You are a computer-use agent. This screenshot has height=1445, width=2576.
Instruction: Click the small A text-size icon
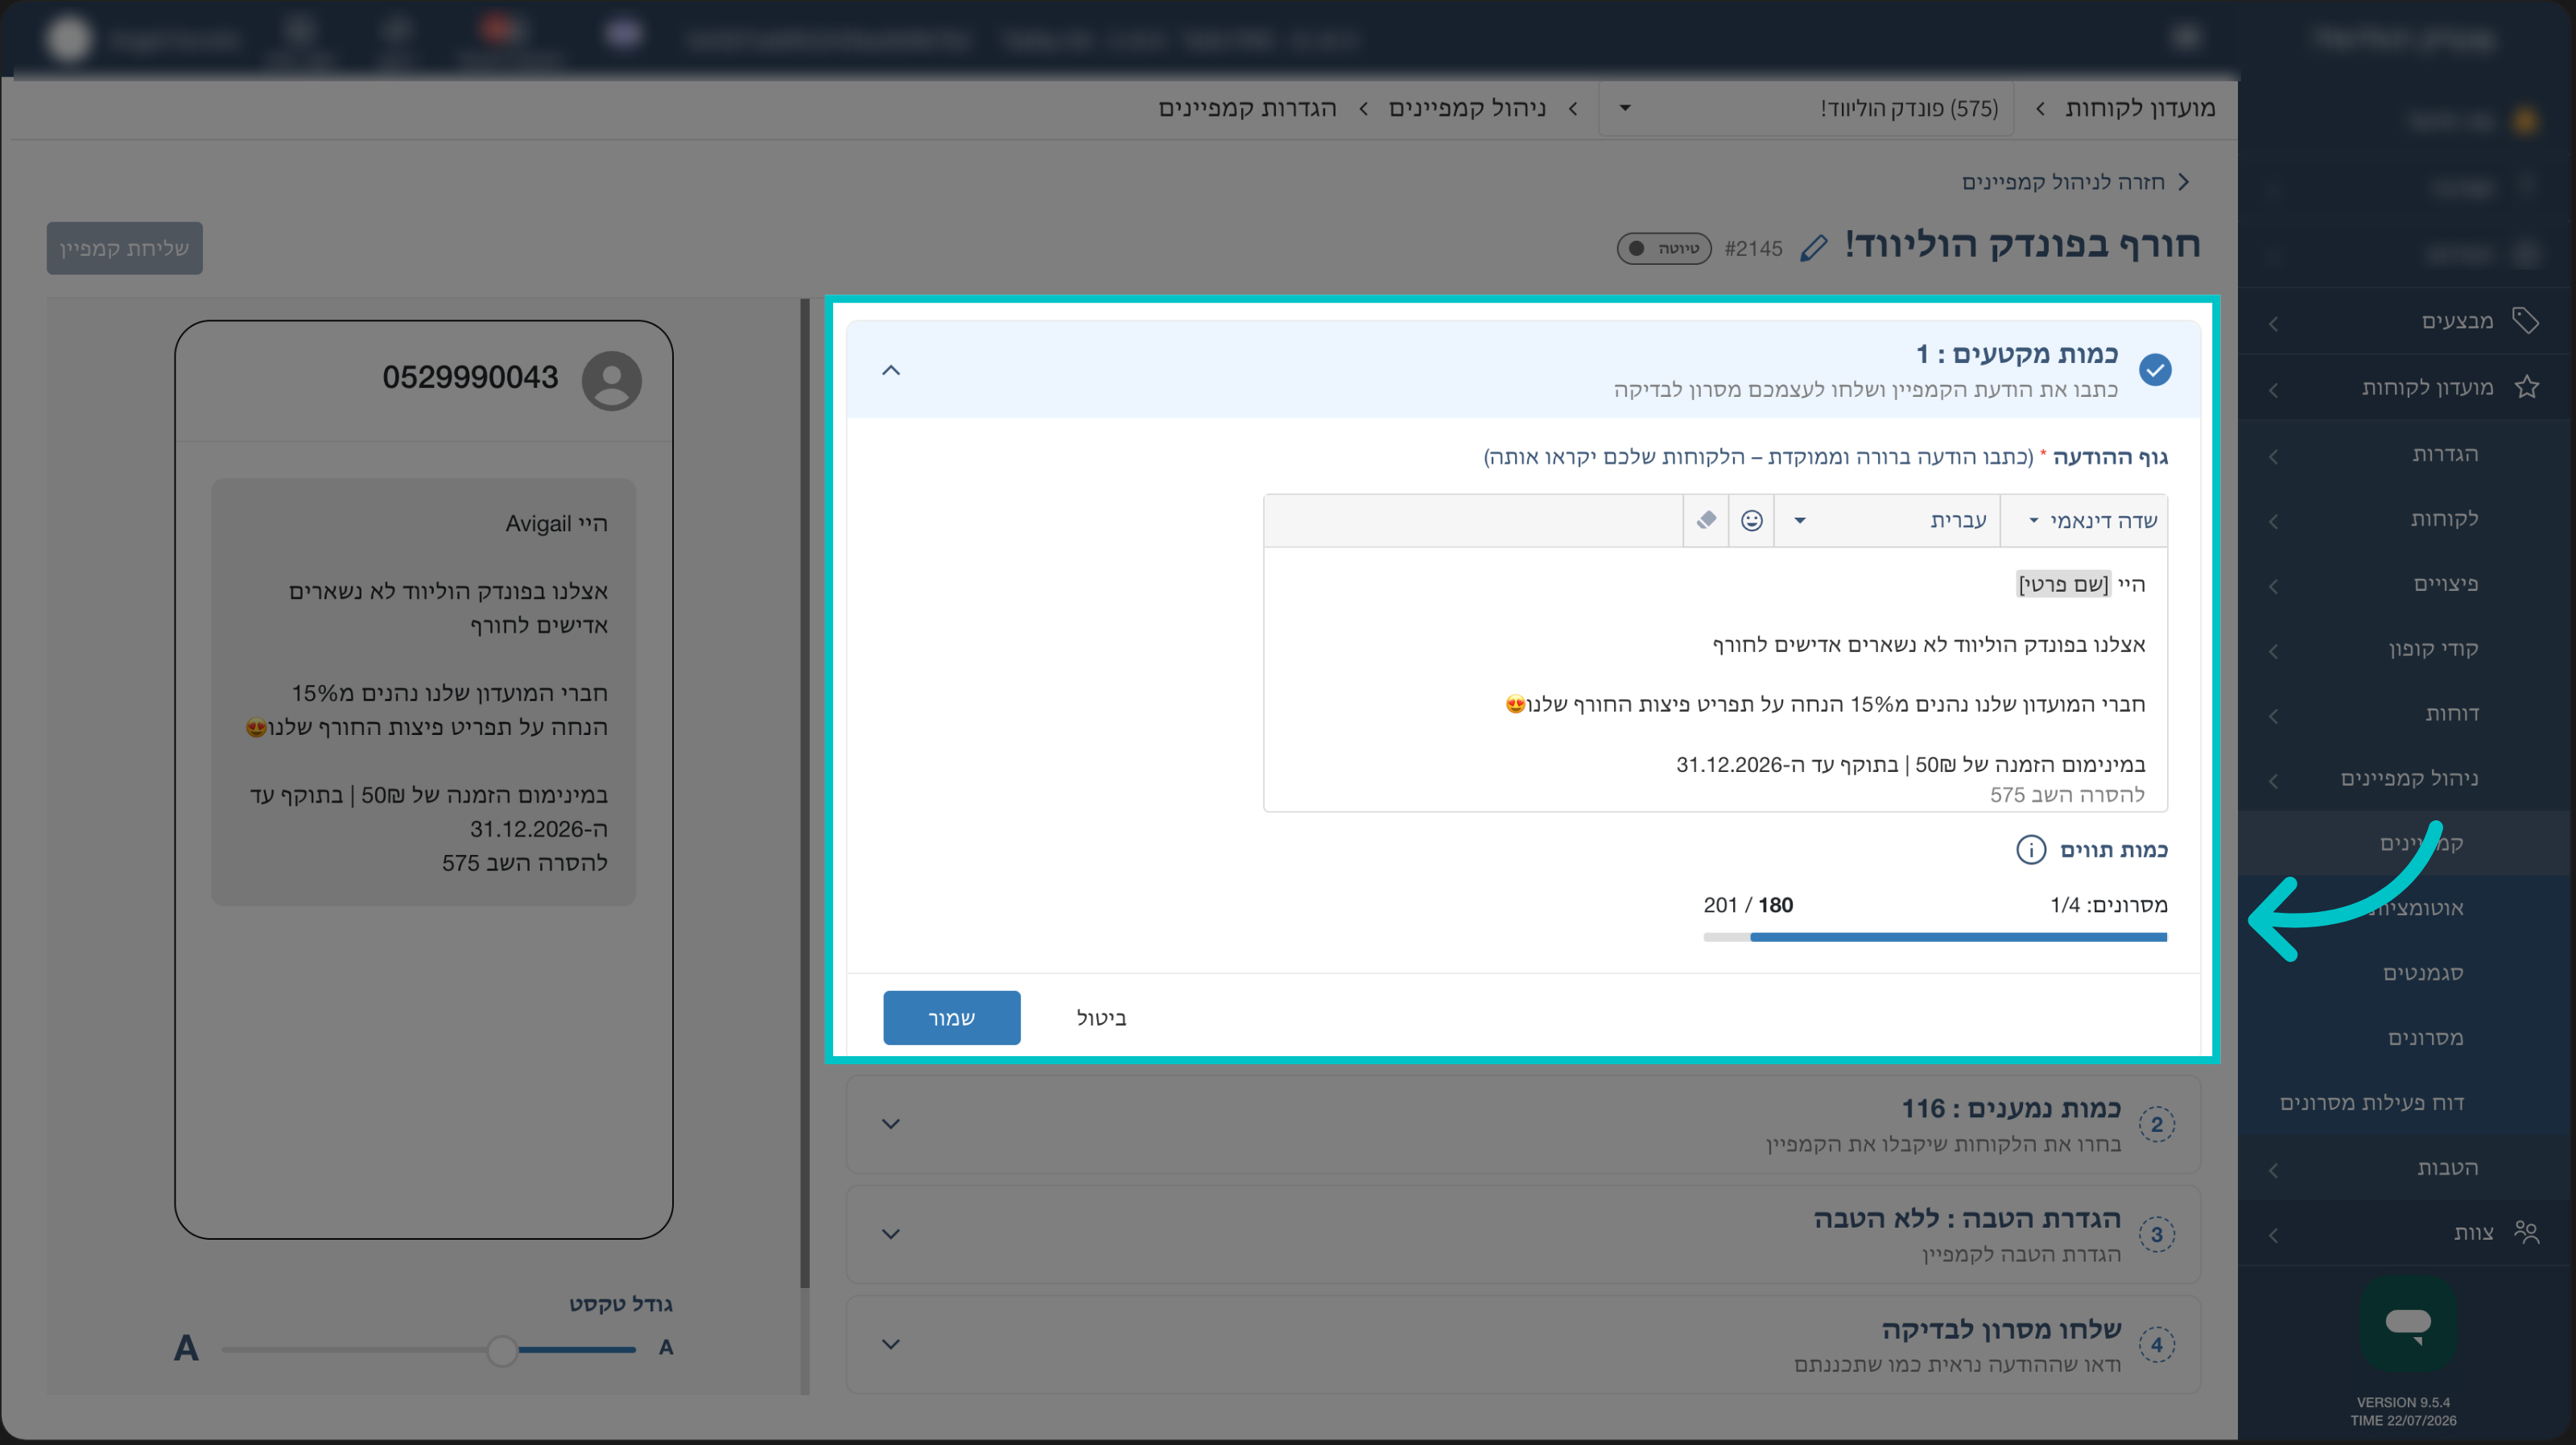[666, 1348]
